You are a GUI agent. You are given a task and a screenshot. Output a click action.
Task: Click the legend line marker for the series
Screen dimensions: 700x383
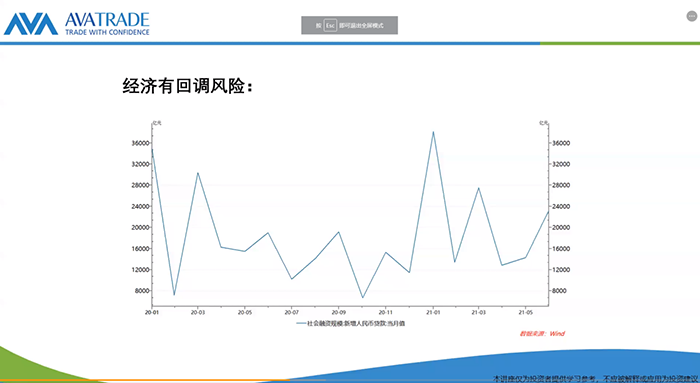[x=301, y=323]
